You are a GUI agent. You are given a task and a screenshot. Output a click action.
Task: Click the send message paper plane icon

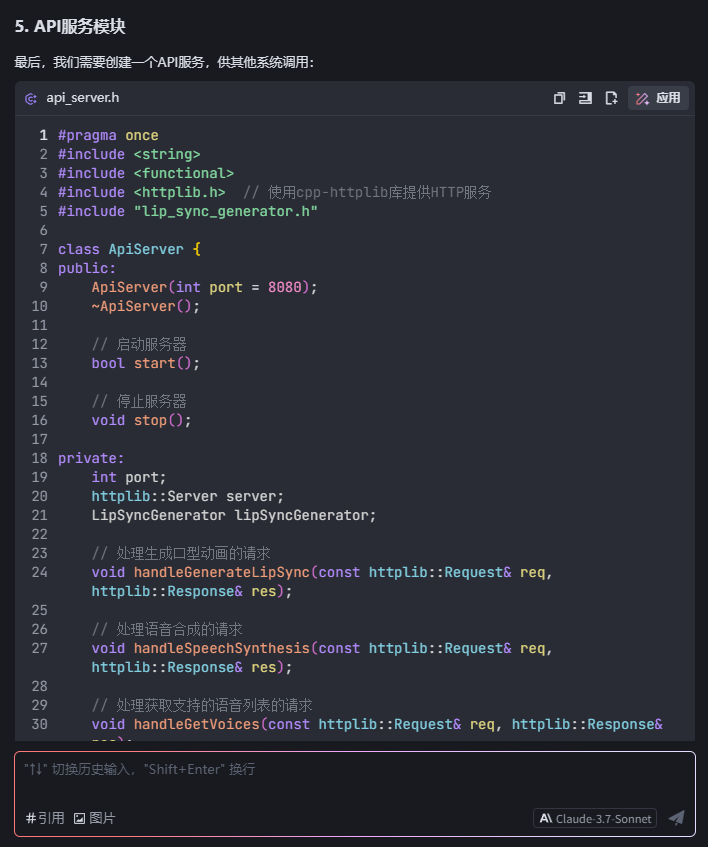(x=676, y=818)
